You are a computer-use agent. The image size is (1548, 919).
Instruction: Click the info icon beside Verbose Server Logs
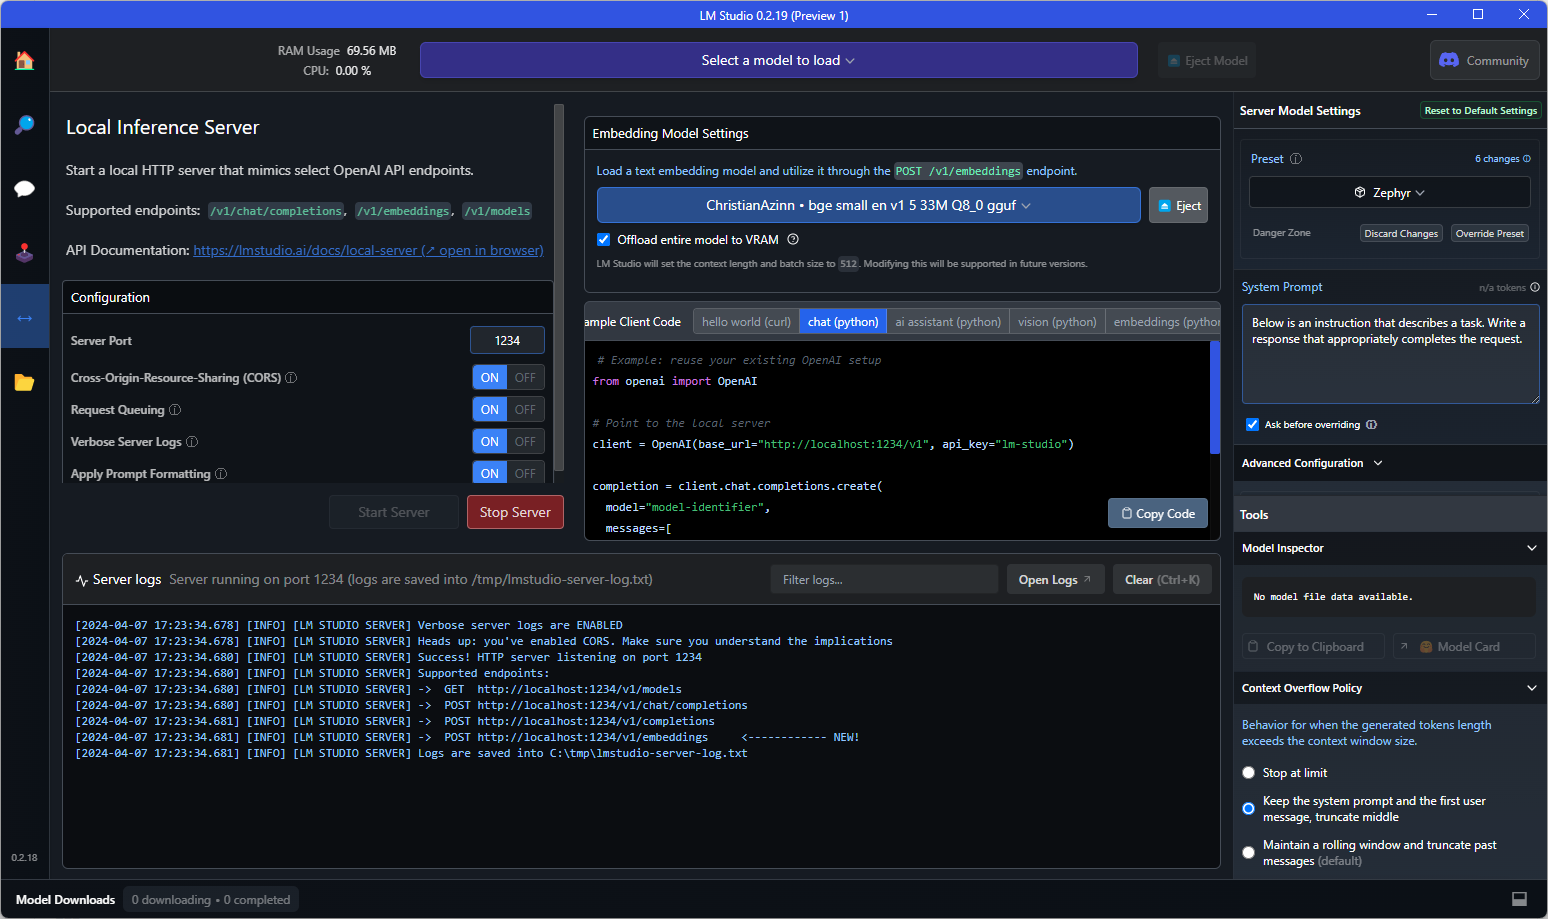pos(192,442)
